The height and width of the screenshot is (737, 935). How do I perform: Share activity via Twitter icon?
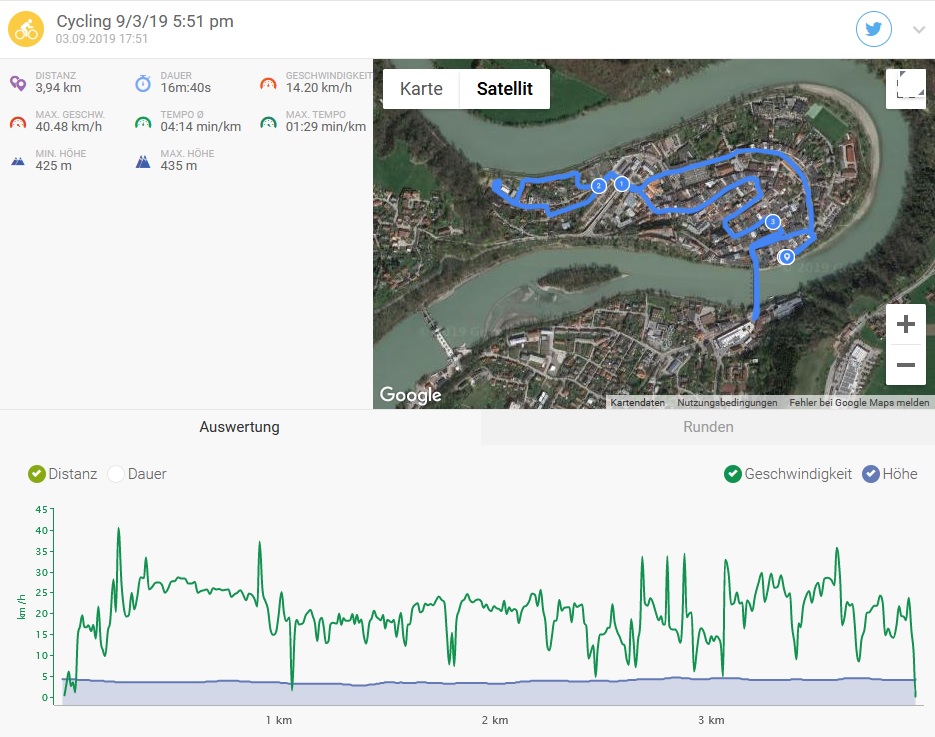click(x=873, y=29)
